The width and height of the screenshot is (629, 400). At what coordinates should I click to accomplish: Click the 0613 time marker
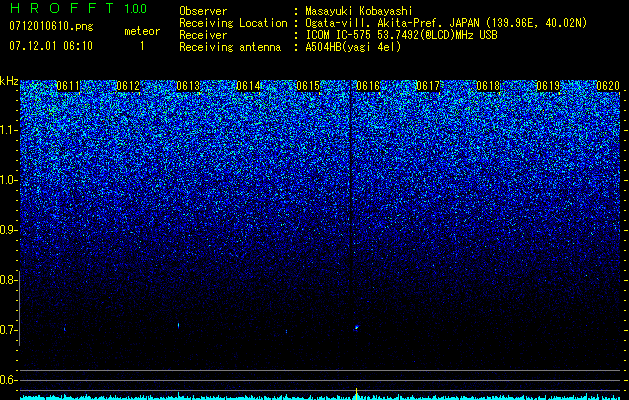point(188,86)
